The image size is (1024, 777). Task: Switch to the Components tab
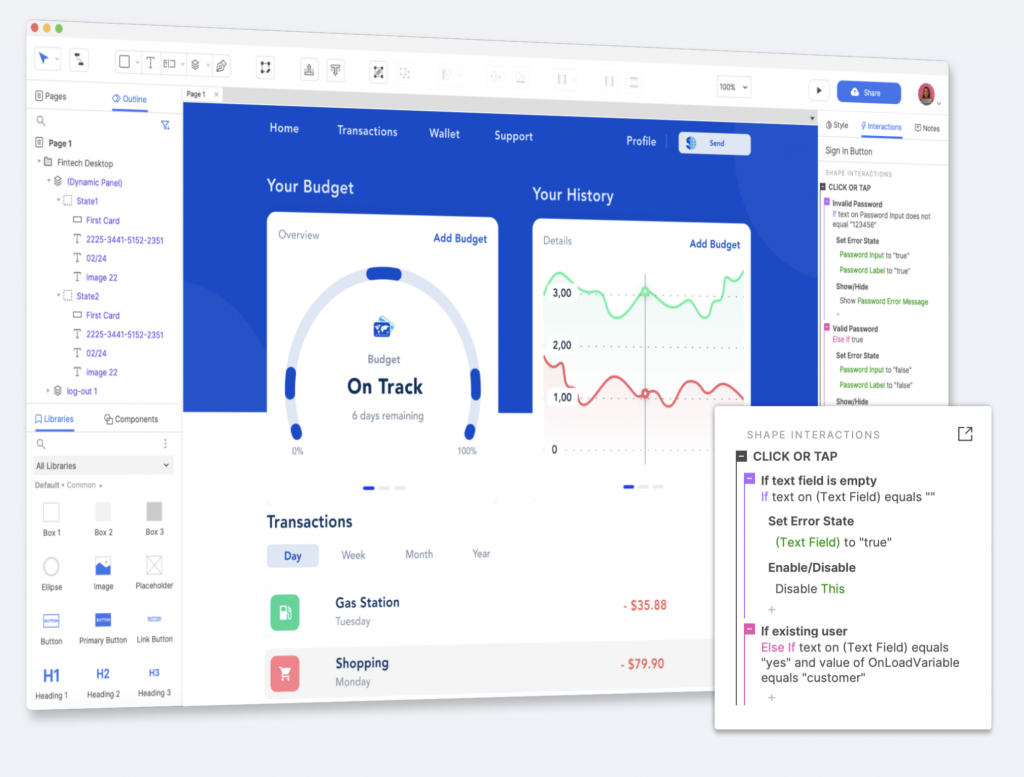(x=131, y=419)
